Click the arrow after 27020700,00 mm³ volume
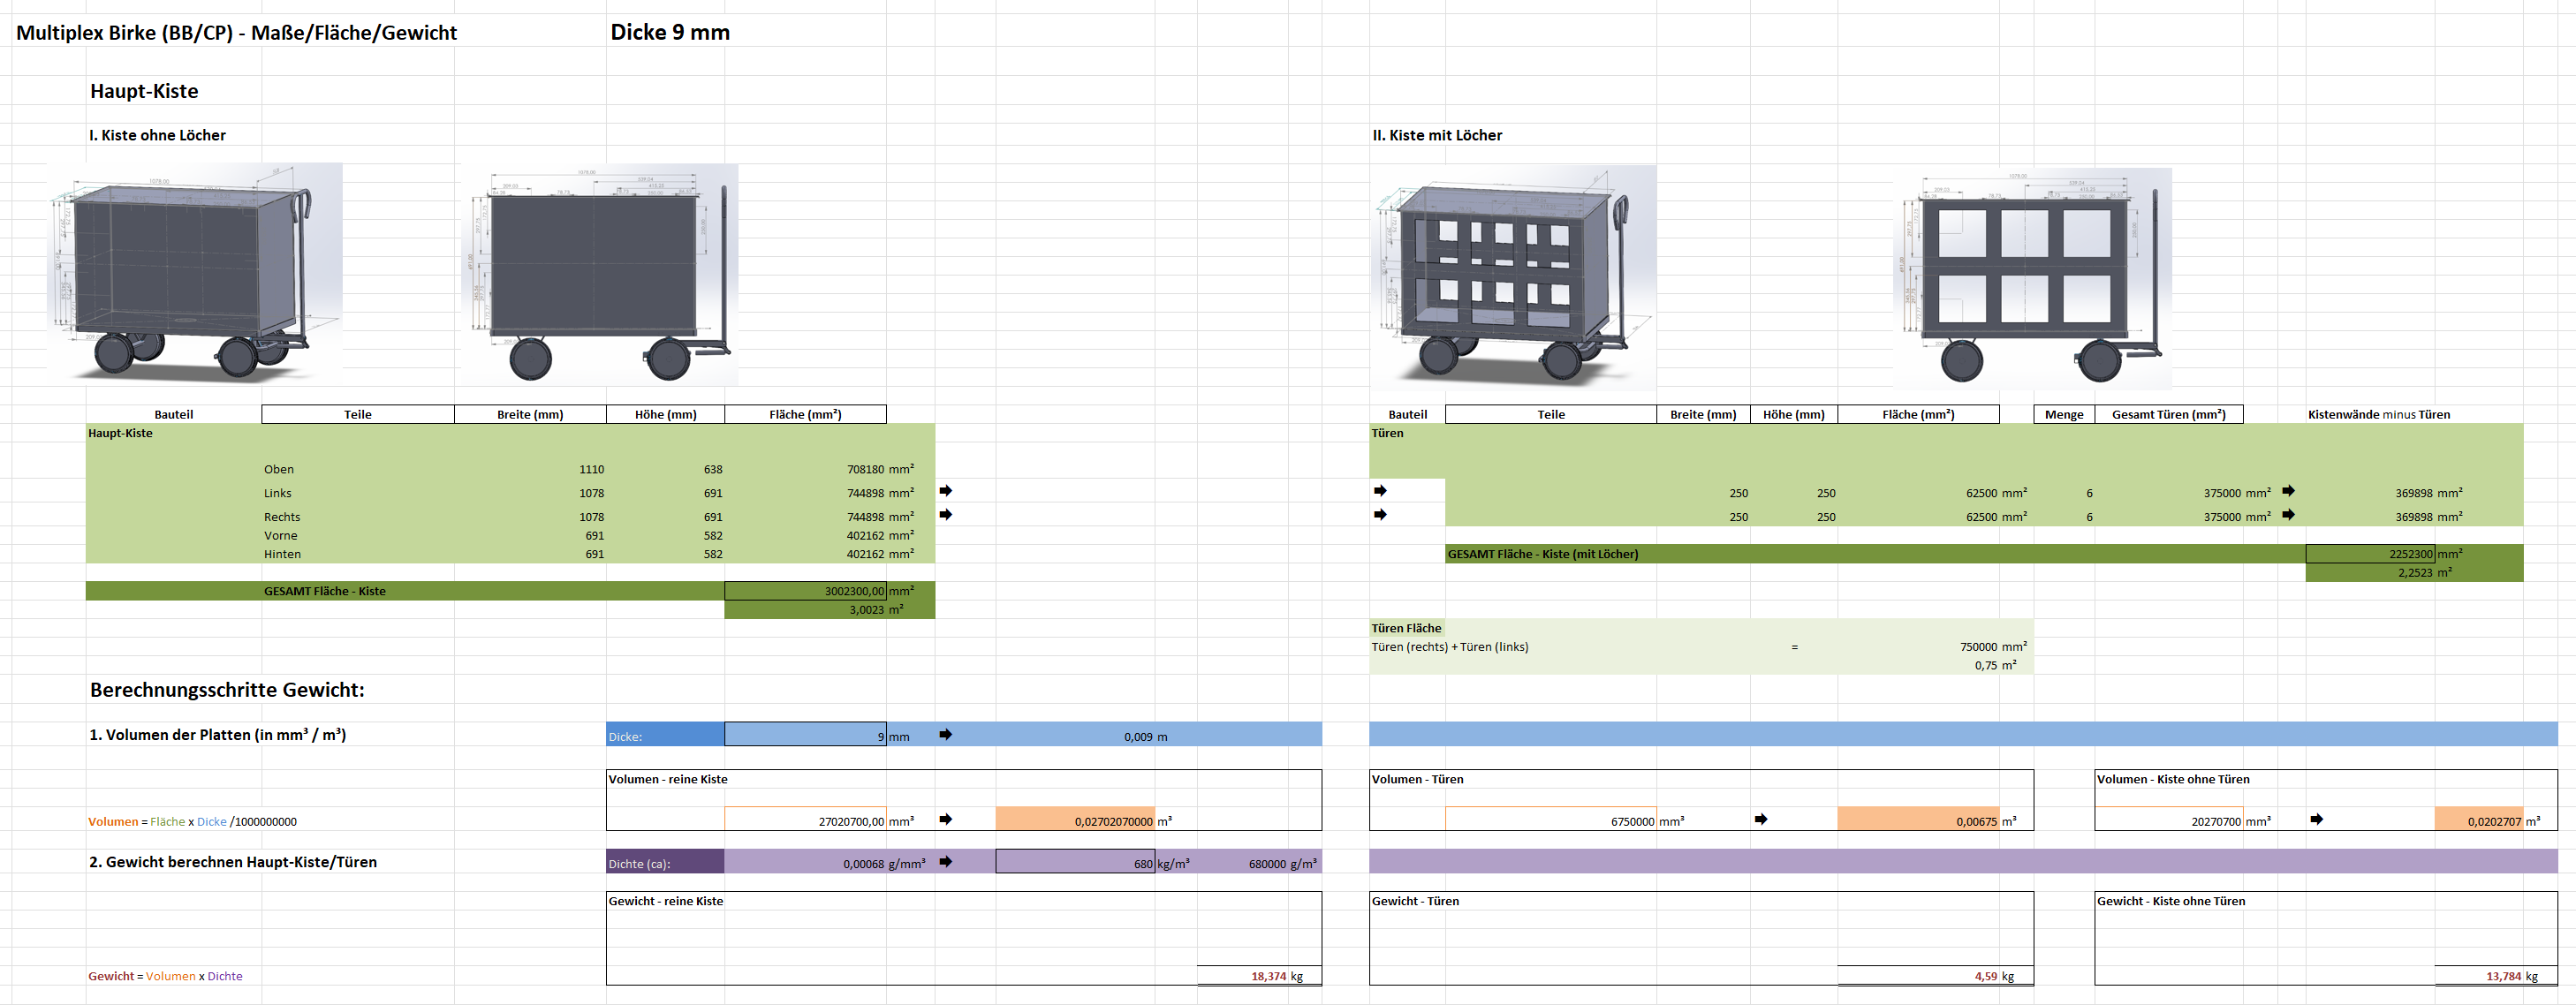The height and width of the screenshot is (1005, 2576). tap(945, 820)
